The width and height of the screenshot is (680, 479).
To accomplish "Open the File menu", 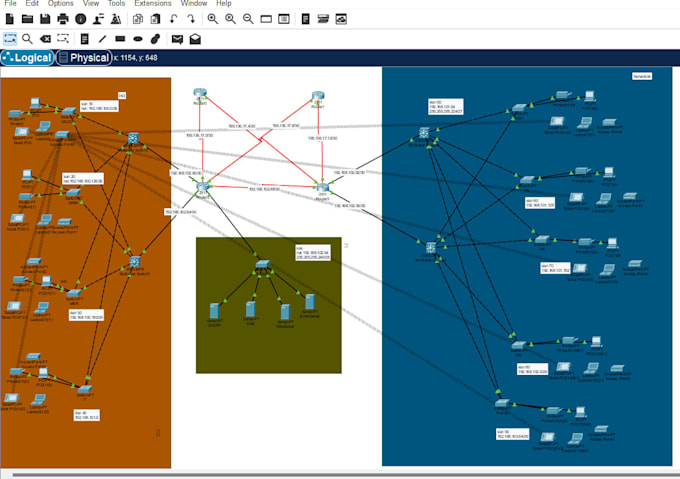I will 10,3.
